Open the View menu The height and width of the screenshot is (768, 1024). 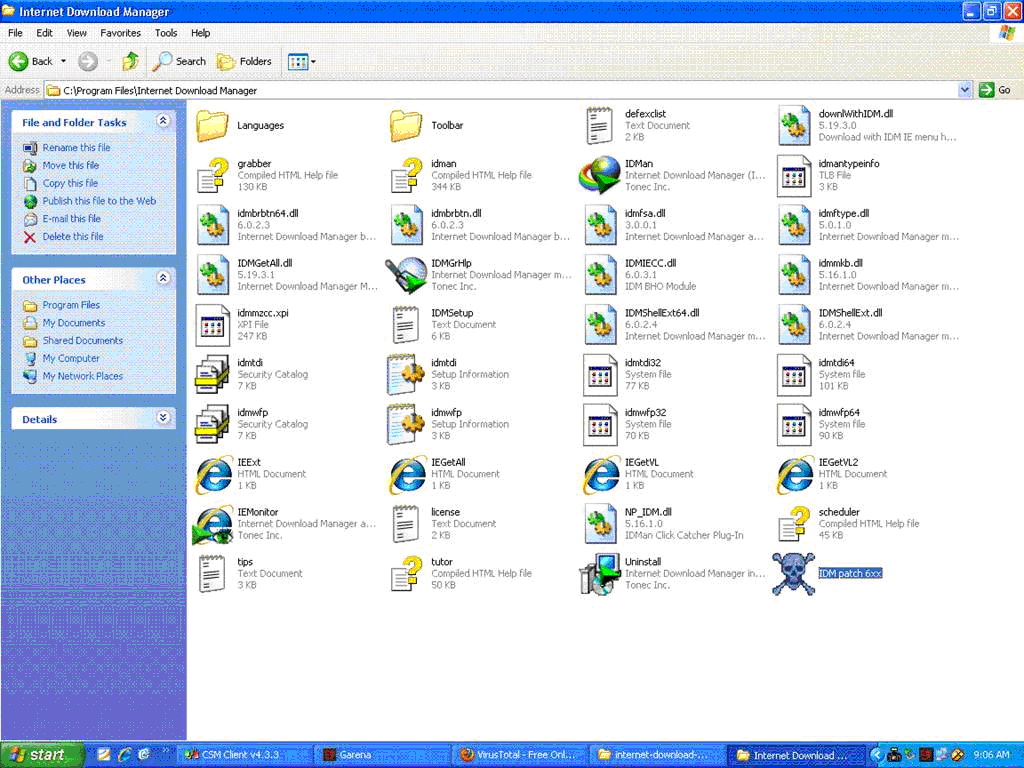(x=76, y=33)
